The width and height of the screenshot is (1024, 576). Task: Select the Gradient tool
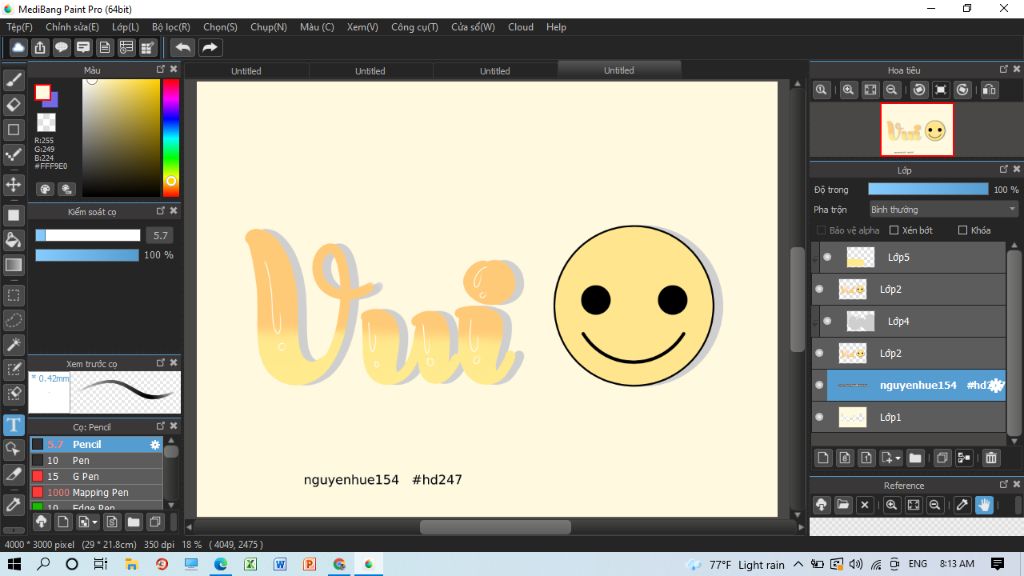pyautogui.click(x=14, y=264)
